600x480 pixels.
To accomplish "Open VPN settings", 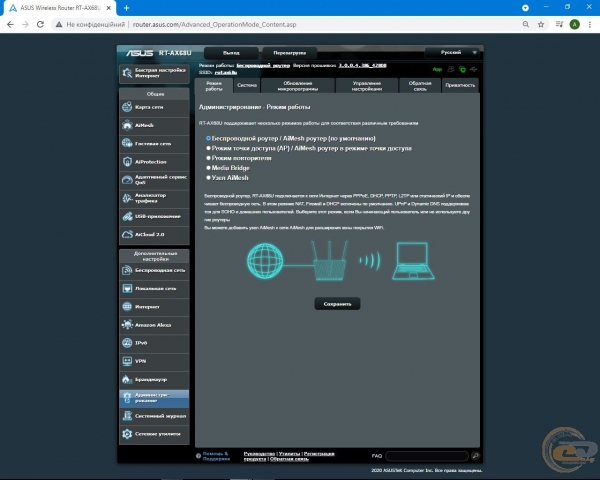I will click(x=154, y=361).
